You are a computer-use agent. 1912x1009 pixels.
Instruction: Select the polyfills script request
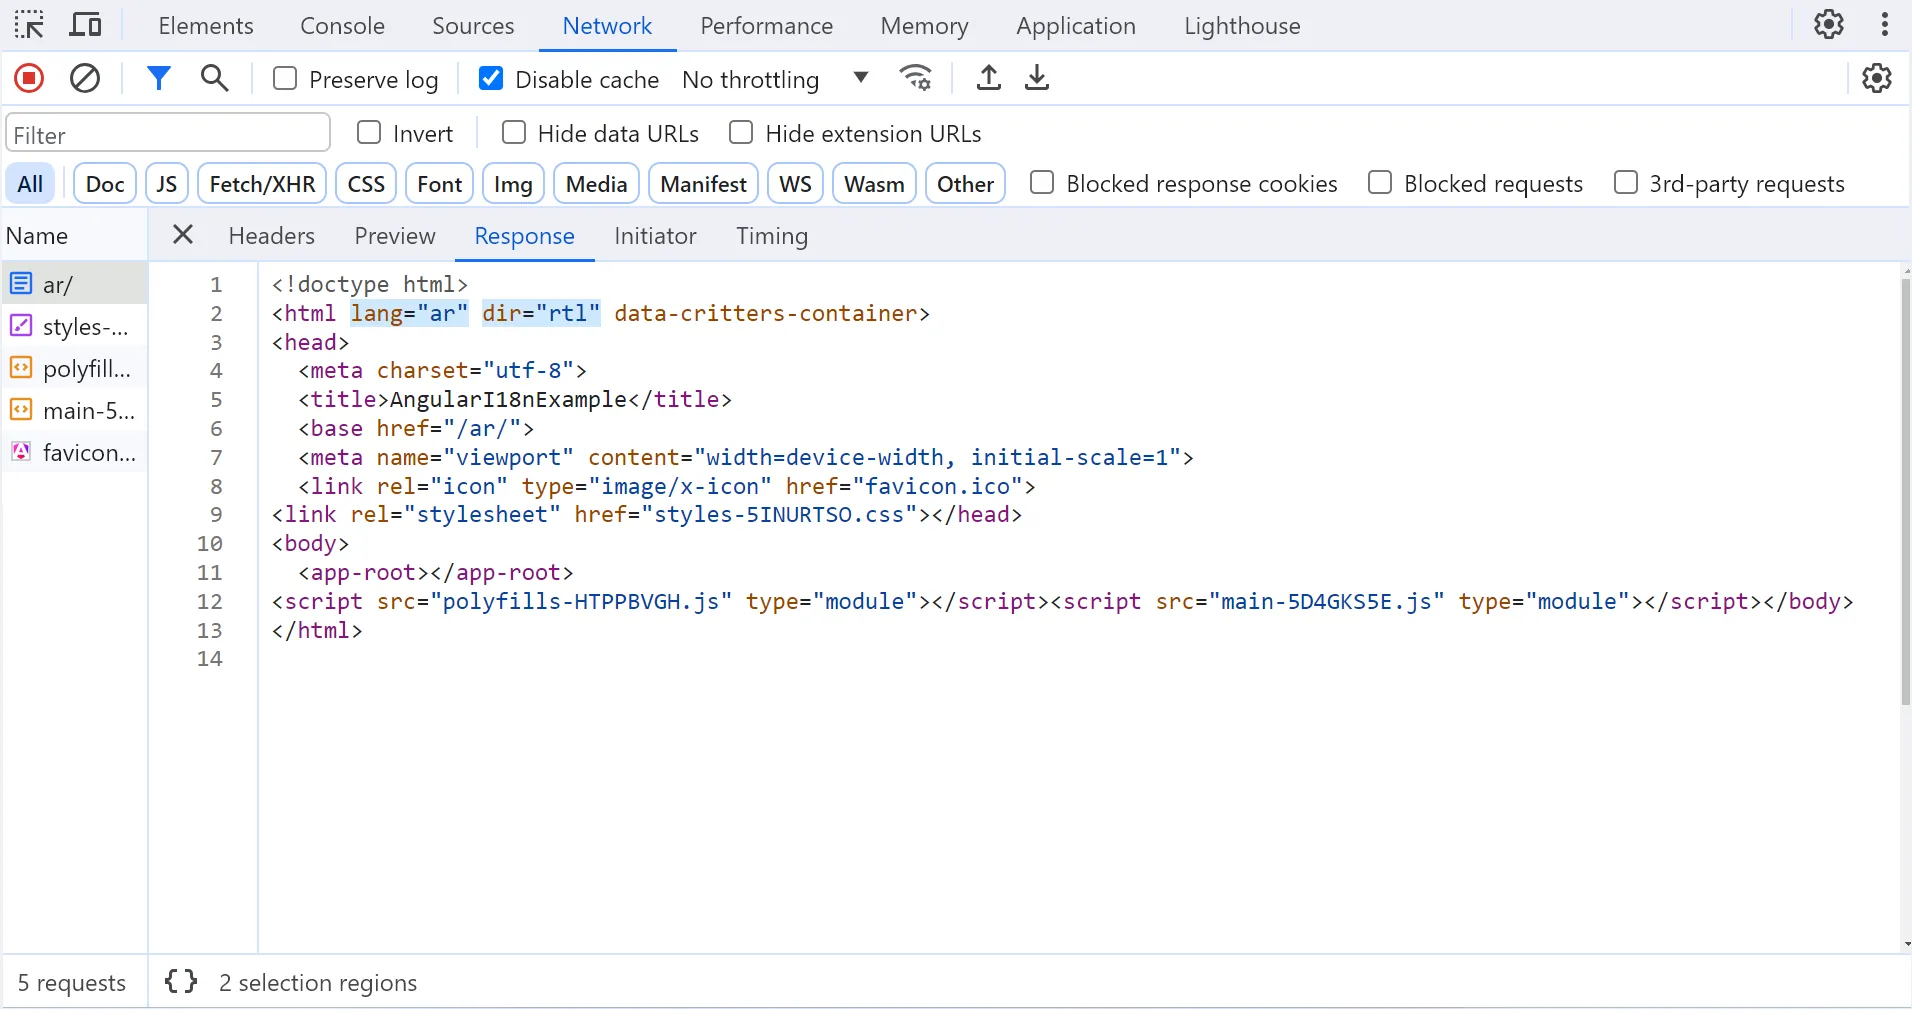point(75,368)
